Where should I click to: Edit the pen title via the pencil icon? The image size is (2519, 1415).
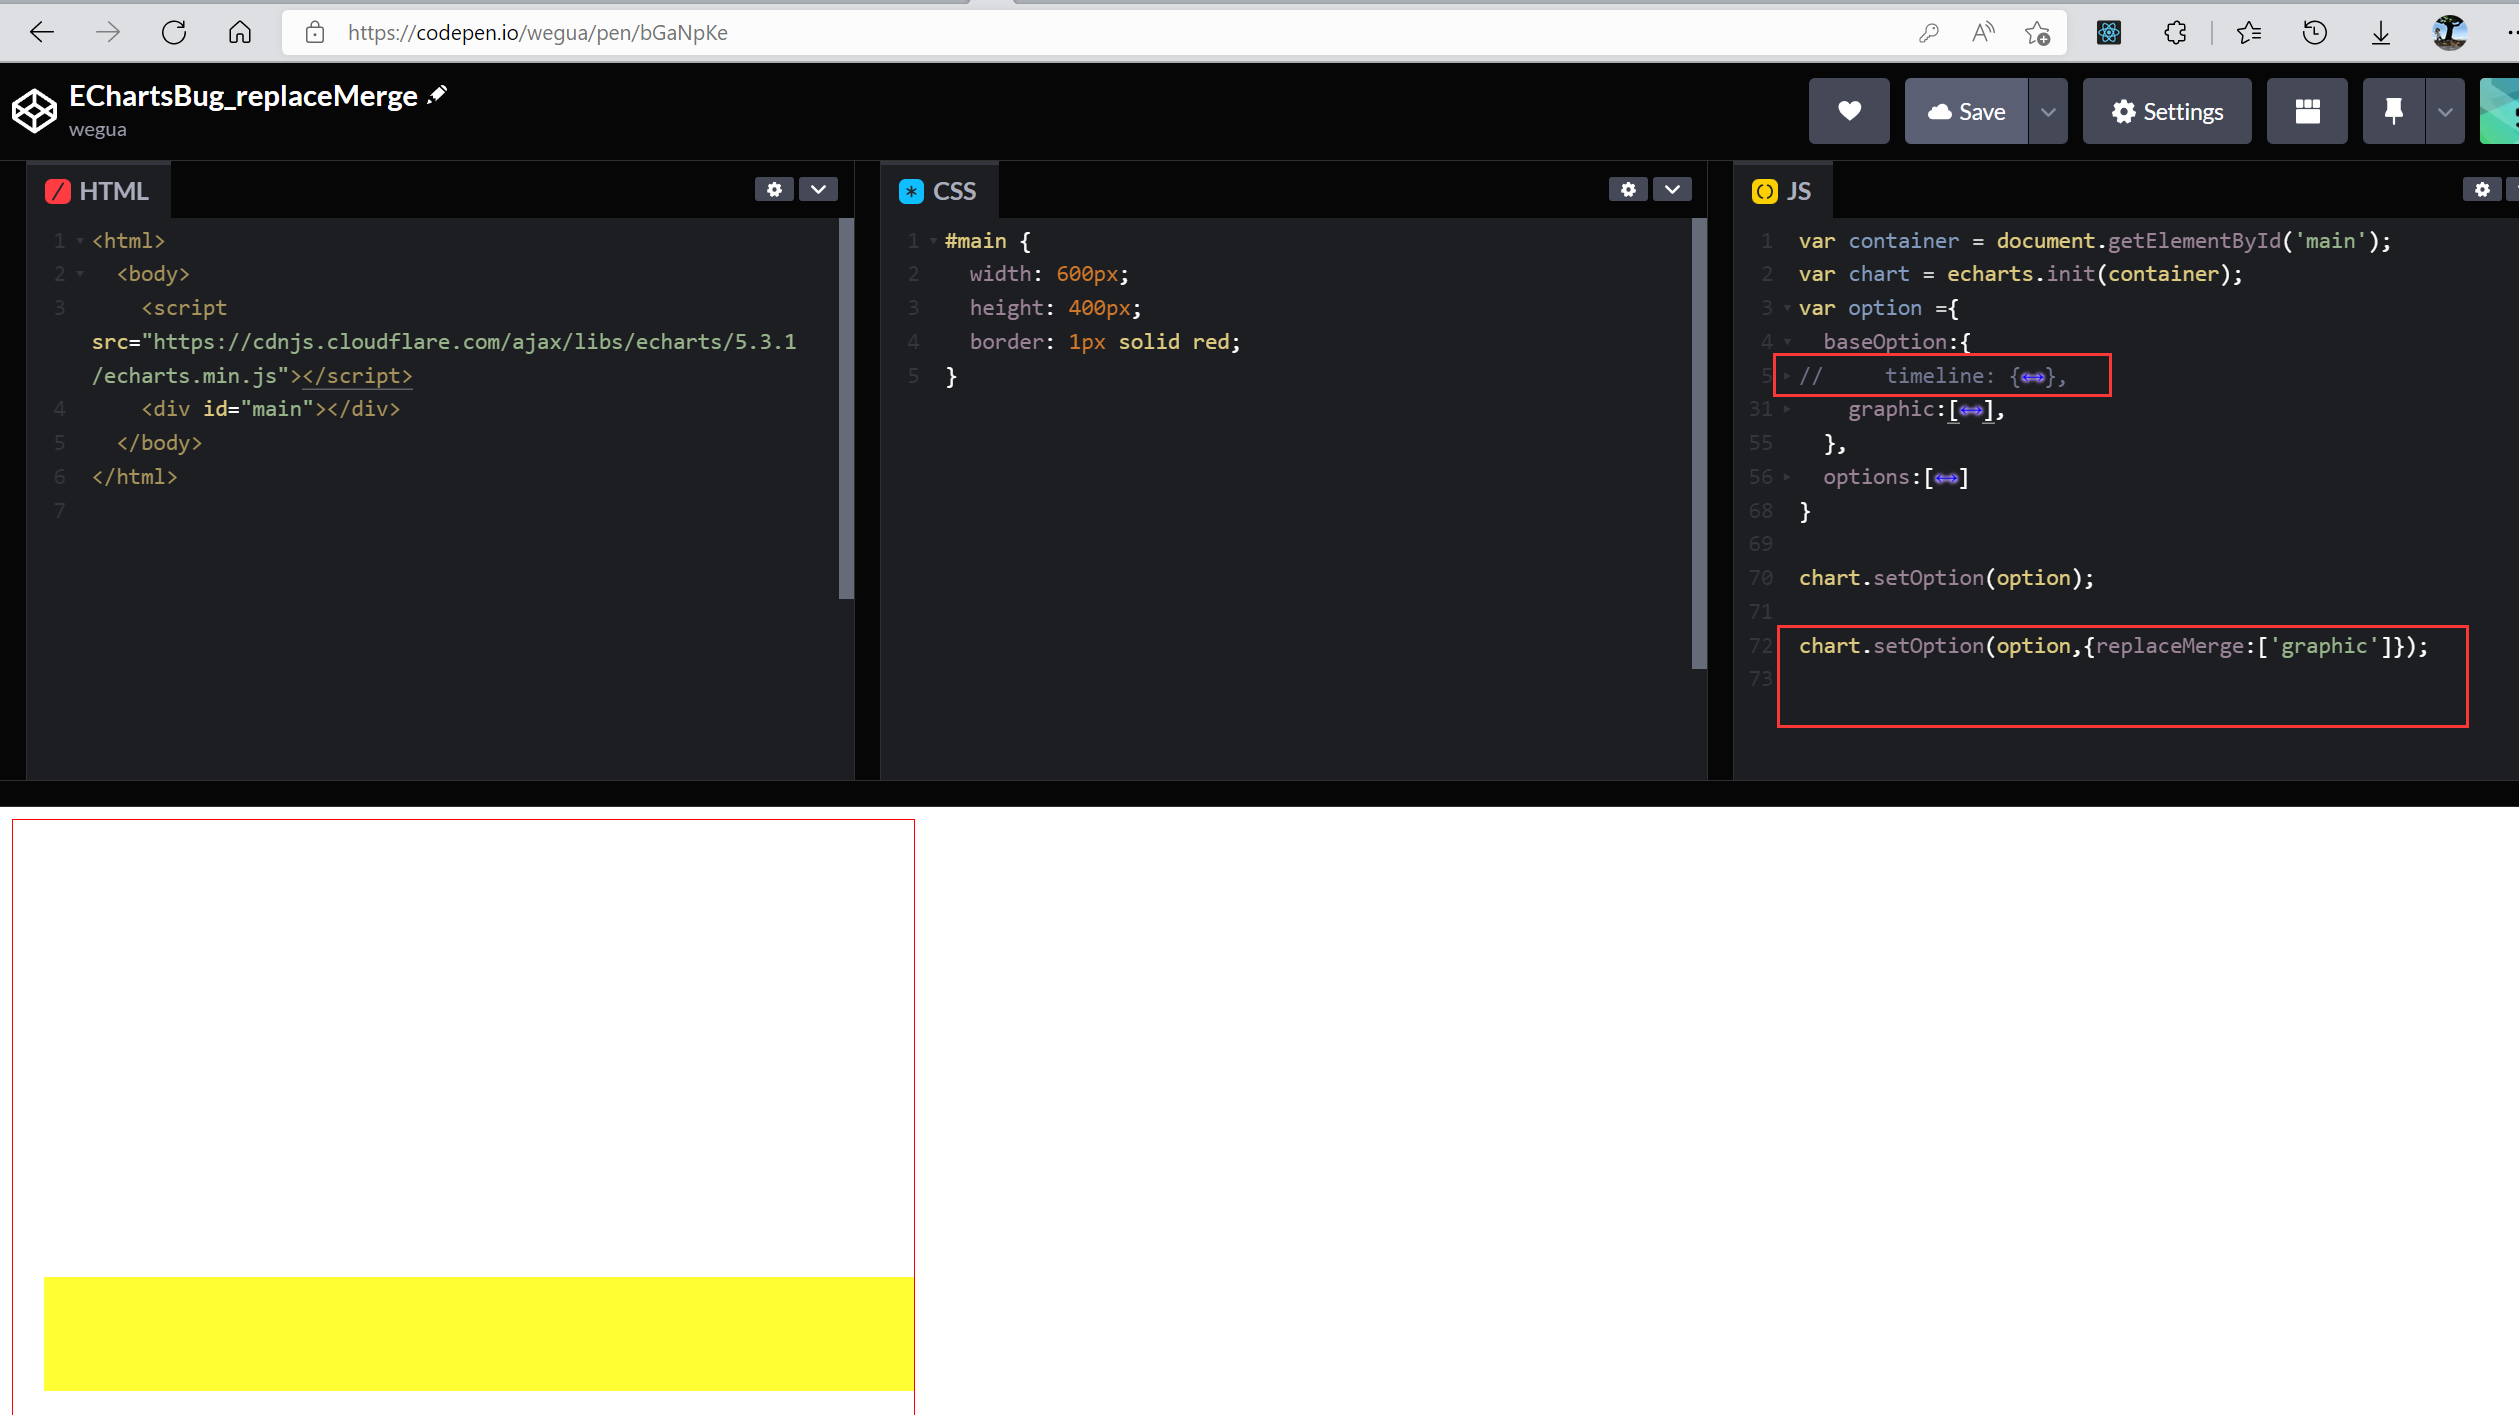[x=437, y=93]
